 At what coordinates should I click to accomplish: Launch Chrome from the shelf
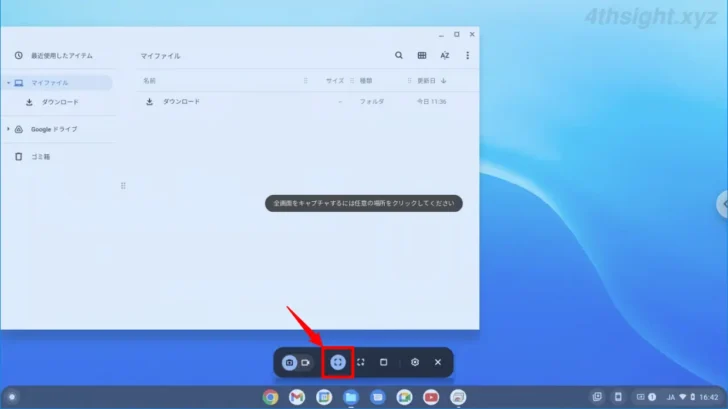click(270, 397)
